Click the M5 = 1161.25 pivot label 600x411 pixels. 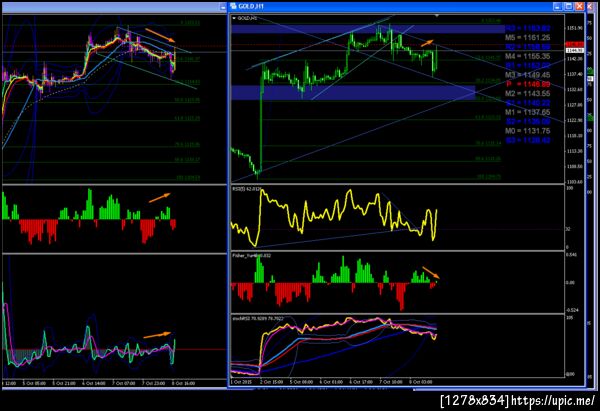coord(528,38)
